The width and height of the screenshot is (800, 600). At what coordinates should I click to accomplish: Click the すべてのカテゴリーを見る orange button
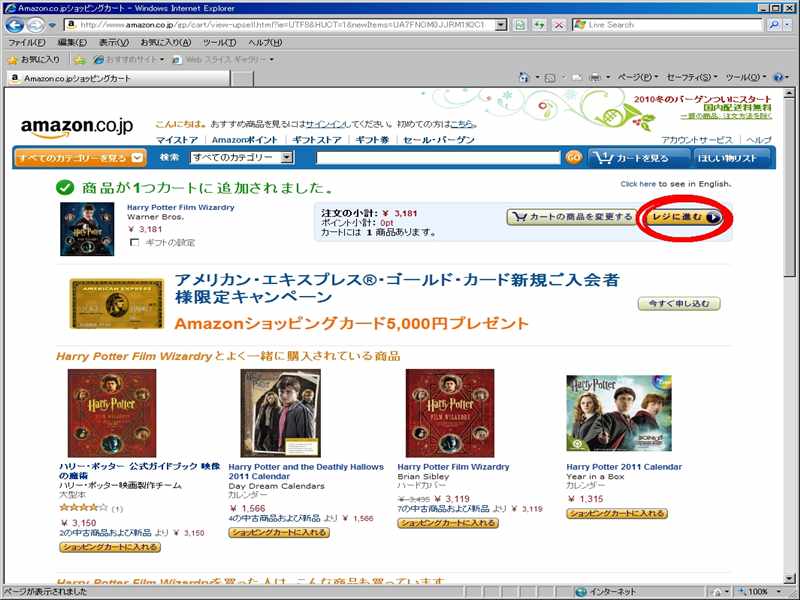tap(81, 158)
